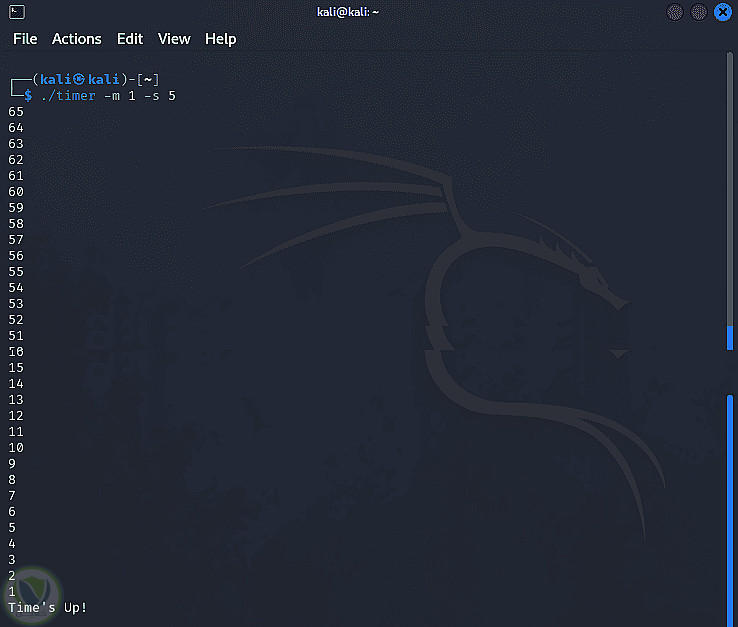Open the Actions menu
738x627 pixels.
click(77, 39)
